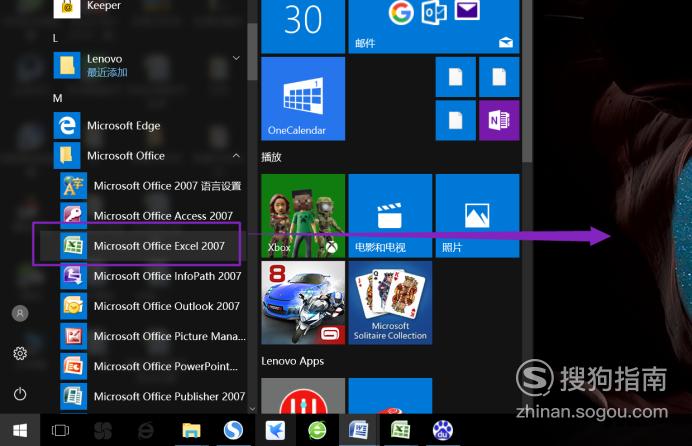Image resolution: width=692 pixels, height=446 pixels.
Task: Launch Microsoft Office Access 2007
Action: 153,216
